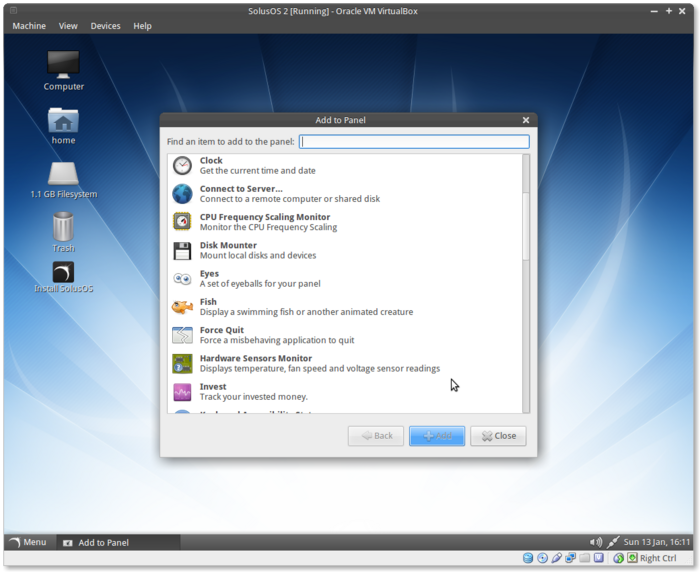The height and width of the screenshot is (572, 700).
Task: Select the Clock applet icon
Action: click(182, 166)
